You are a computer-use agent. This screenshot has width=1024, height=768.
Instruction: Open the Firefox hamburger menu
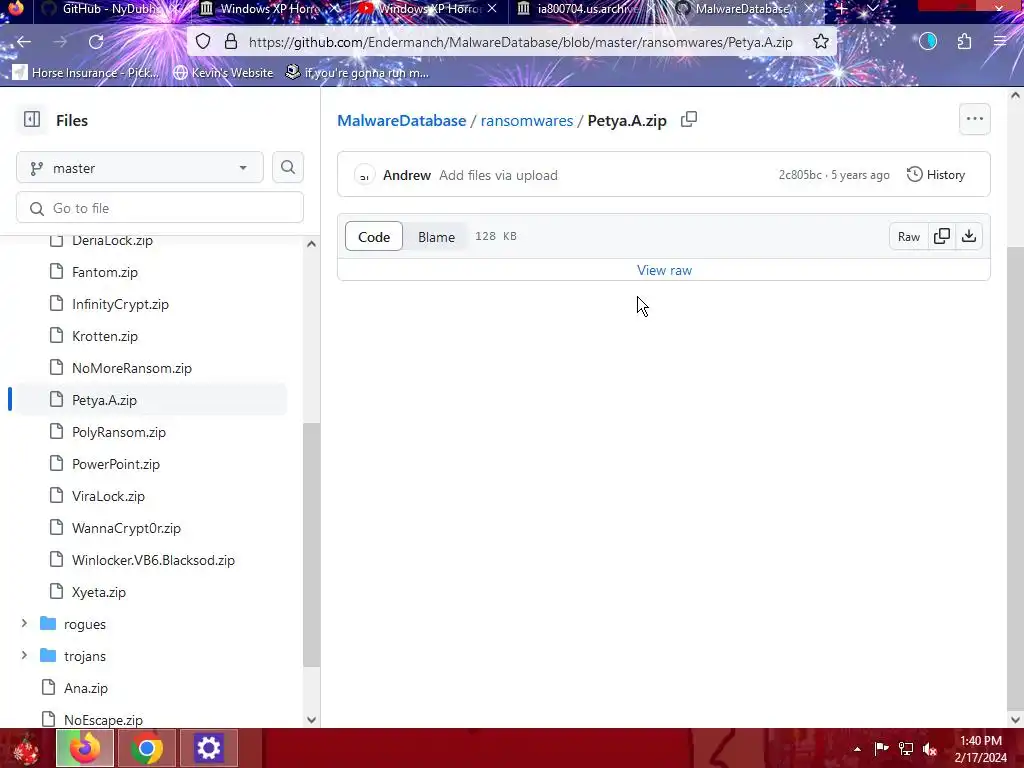[999, 42]
